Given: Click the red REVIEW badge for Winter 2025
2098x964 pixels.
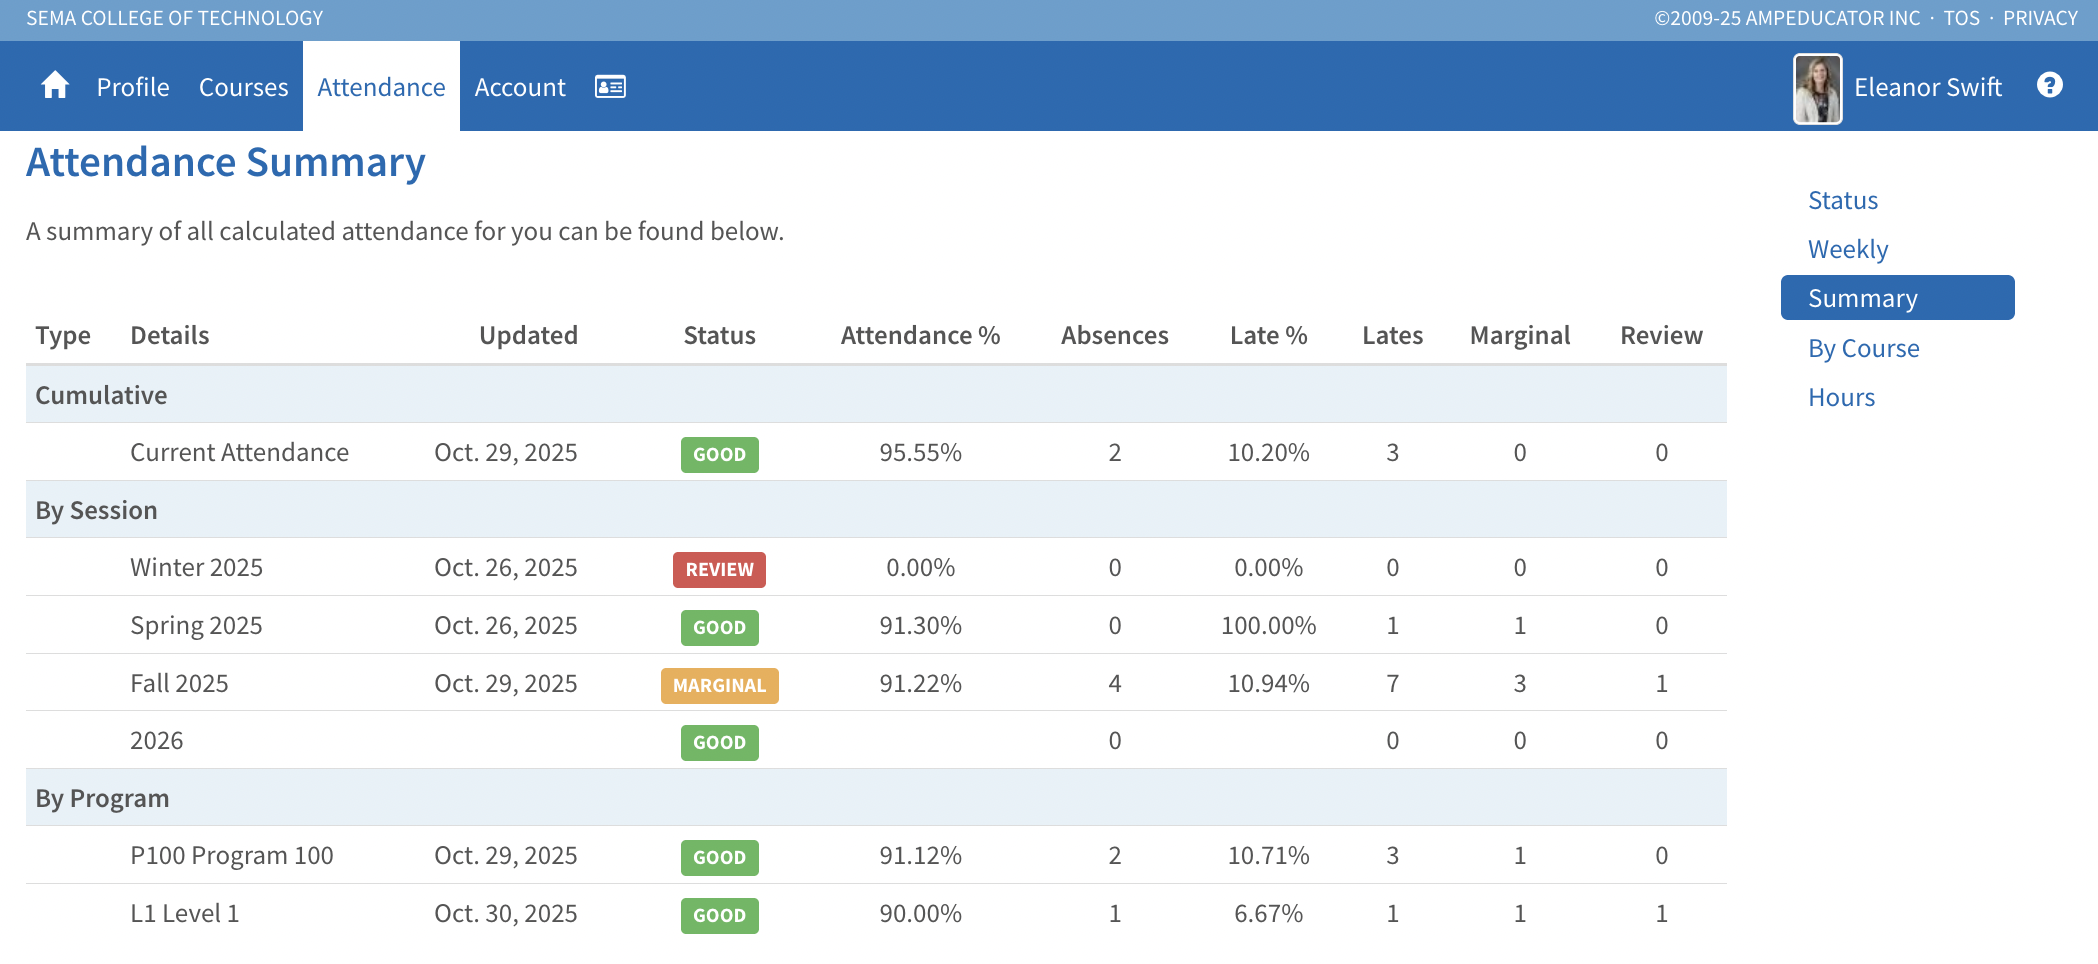Looking at the screenshot, I should (x=719, y=569).
